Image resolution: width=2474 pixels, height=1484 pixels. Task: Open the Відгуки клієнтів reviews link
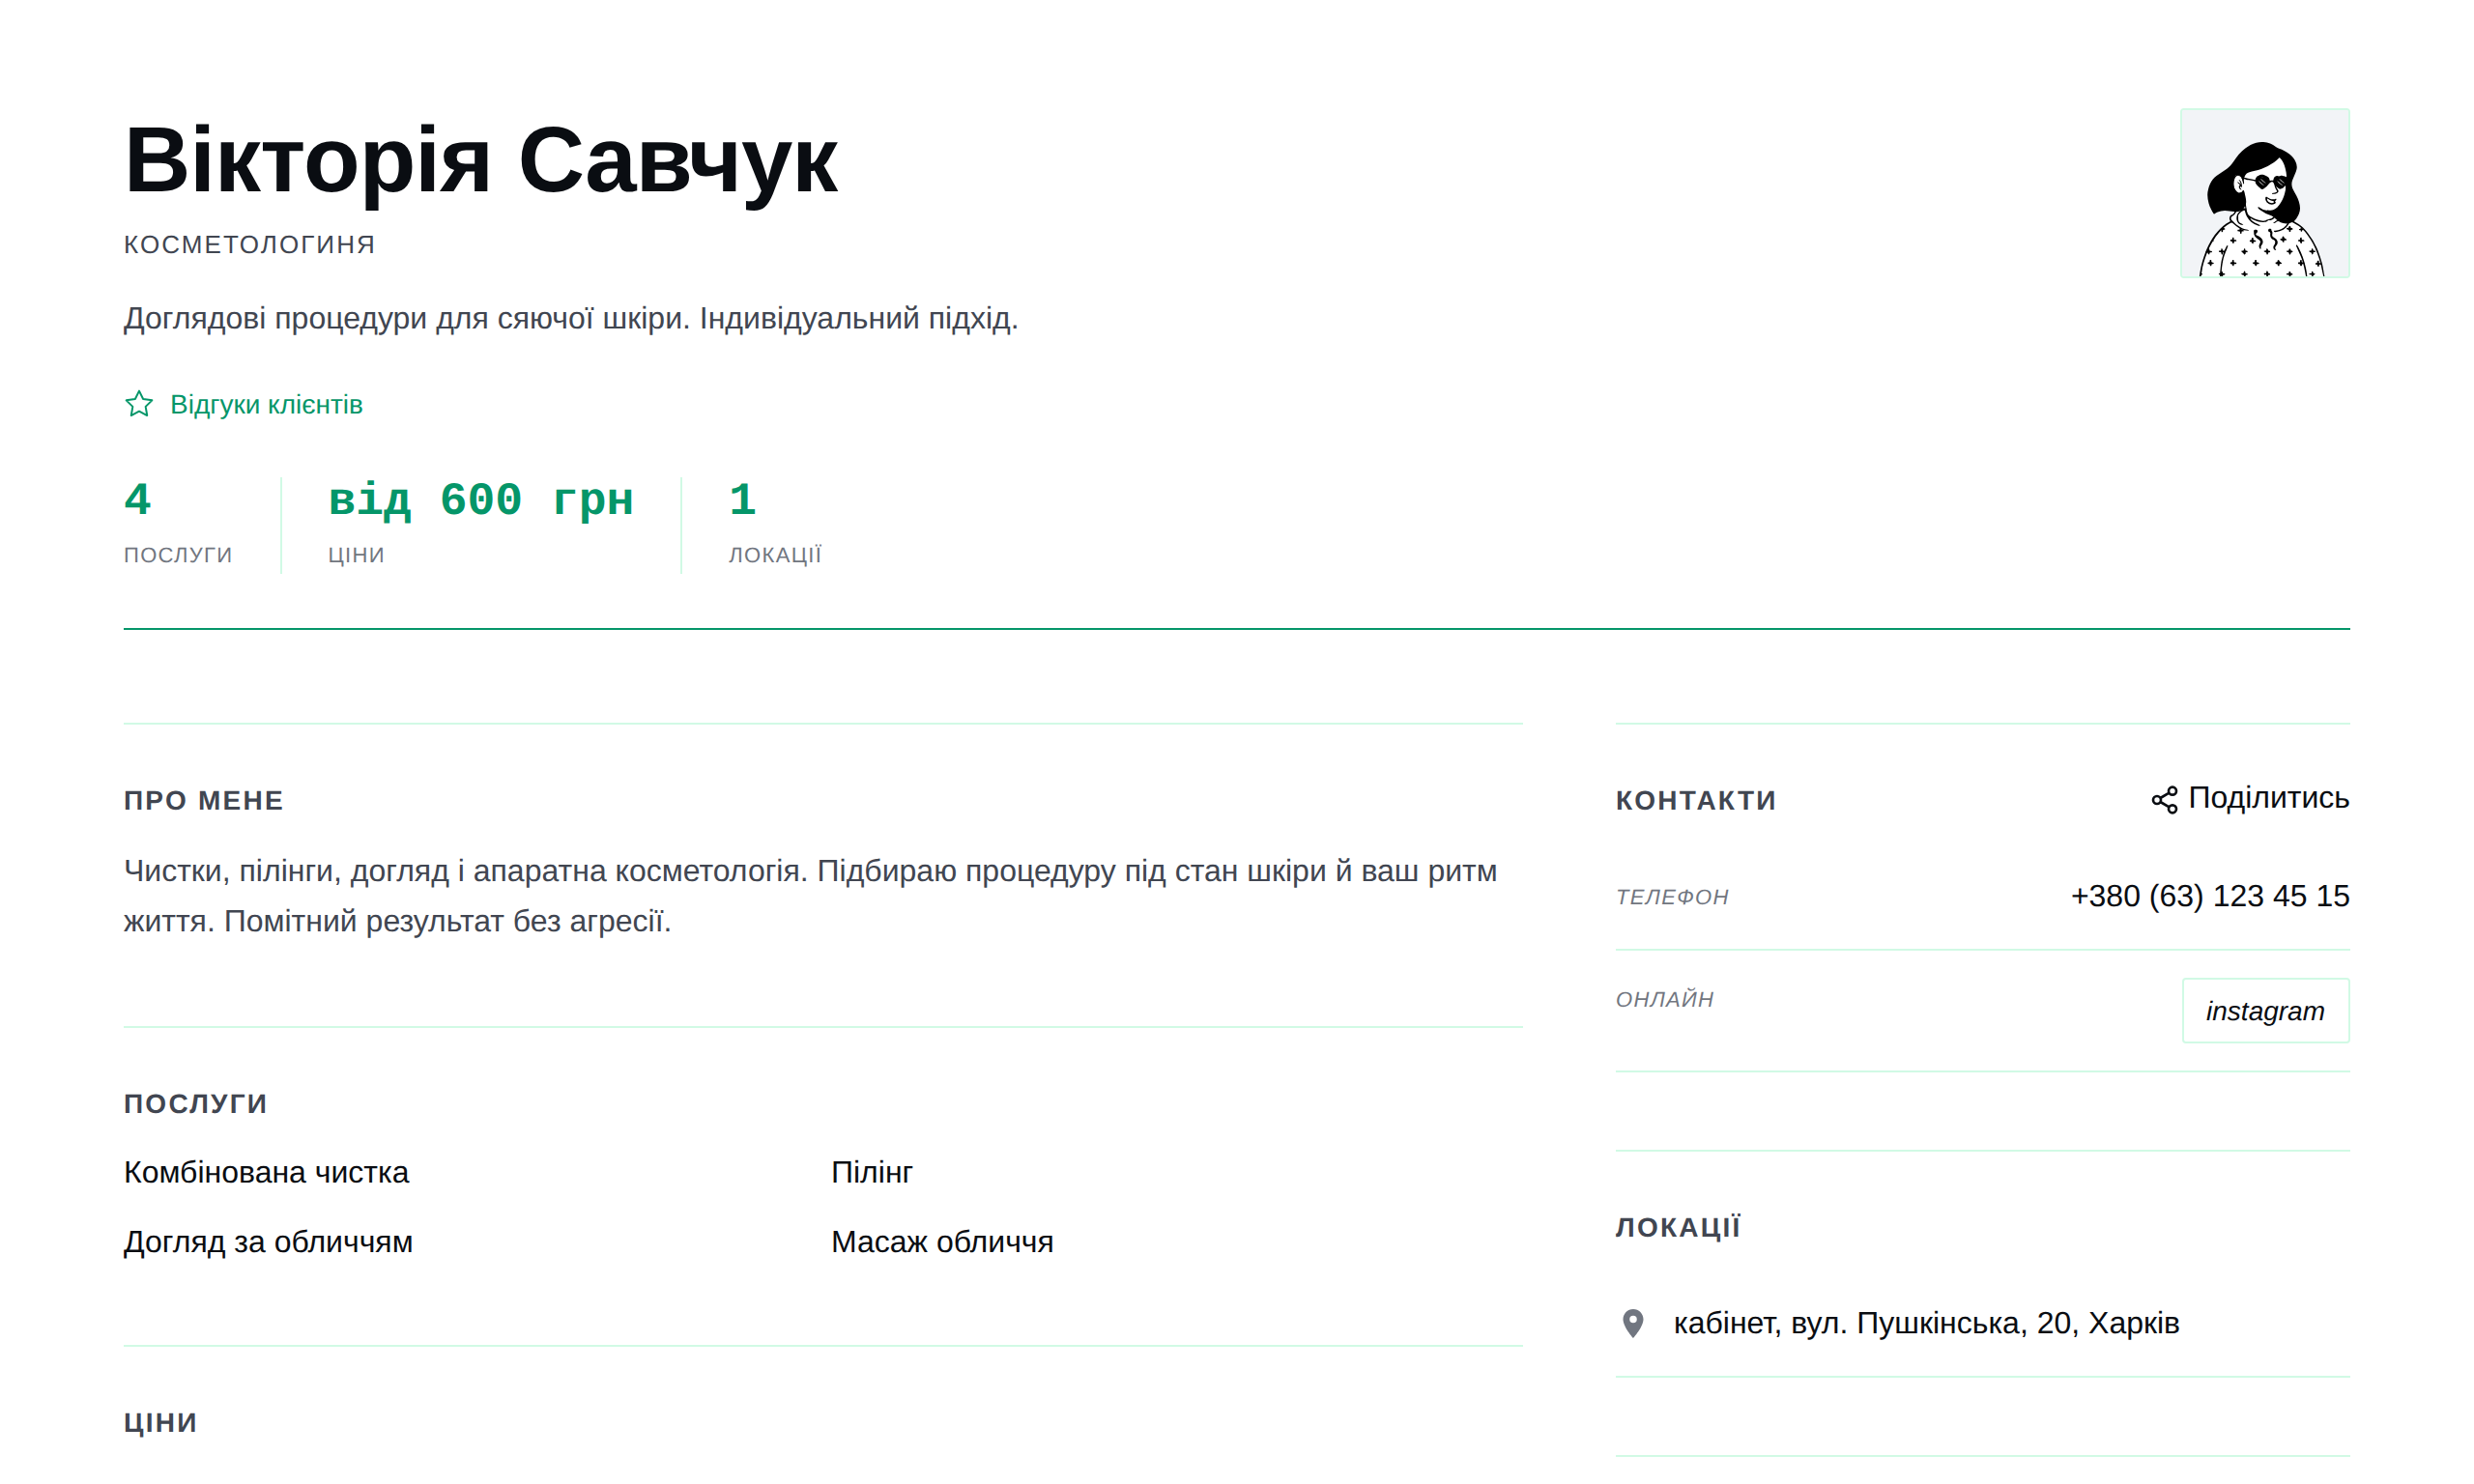[x=243, y=404]
